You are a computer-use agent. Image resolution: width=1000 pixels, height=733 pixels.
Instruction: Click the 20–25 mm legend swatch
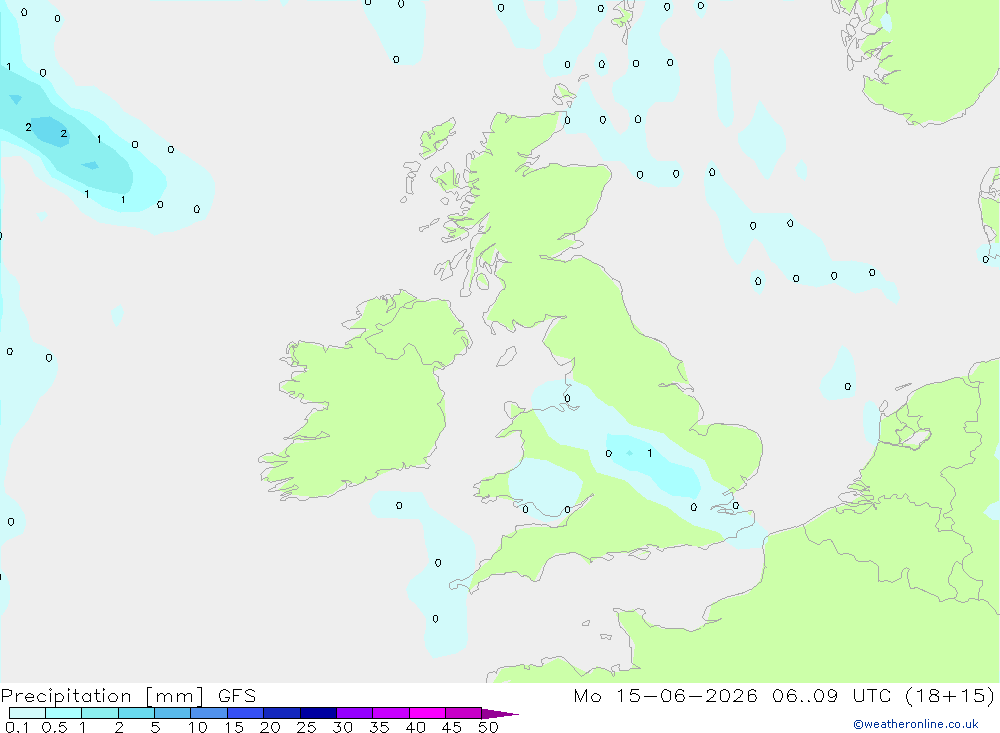click(282, 713)
